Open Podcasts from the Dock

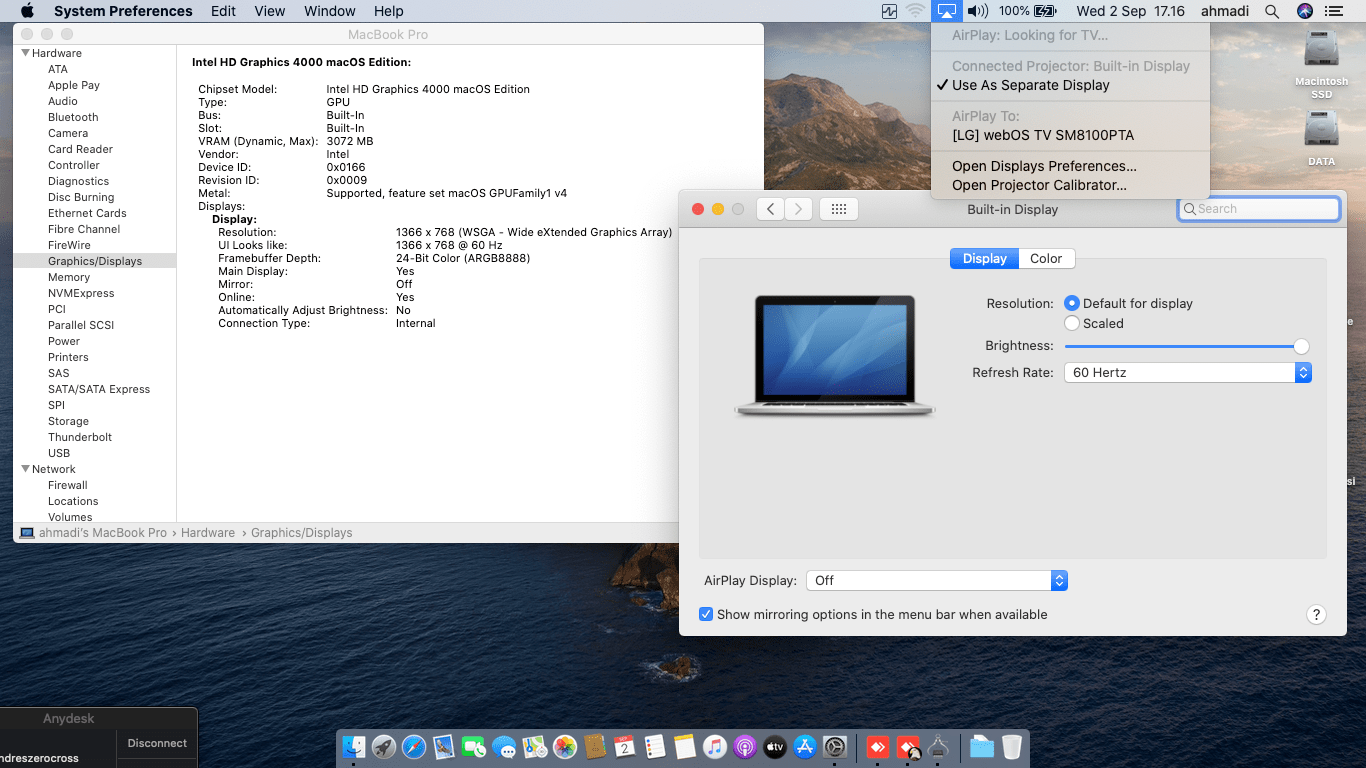(745, 747)
